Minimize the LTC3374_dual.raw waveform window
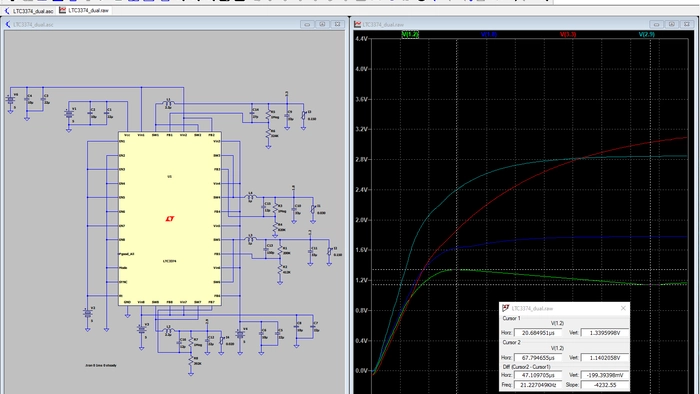The width and height of the screenshot is (700, 394). coord(656,24)
